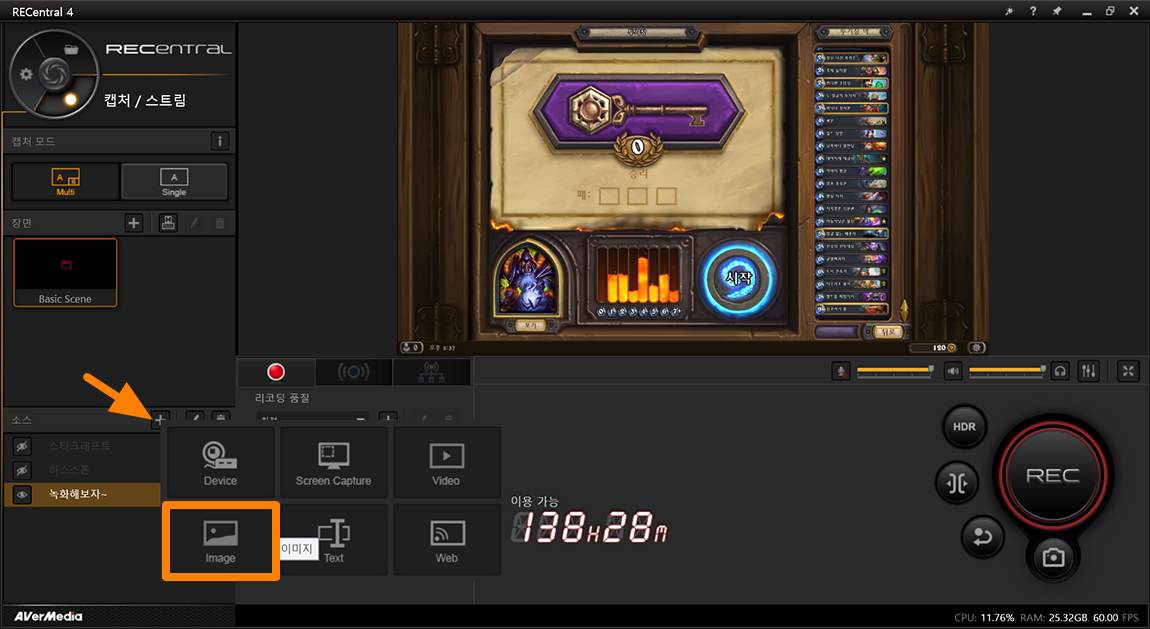Choose Screen Capture as the source type

click(x=333, y=463)
